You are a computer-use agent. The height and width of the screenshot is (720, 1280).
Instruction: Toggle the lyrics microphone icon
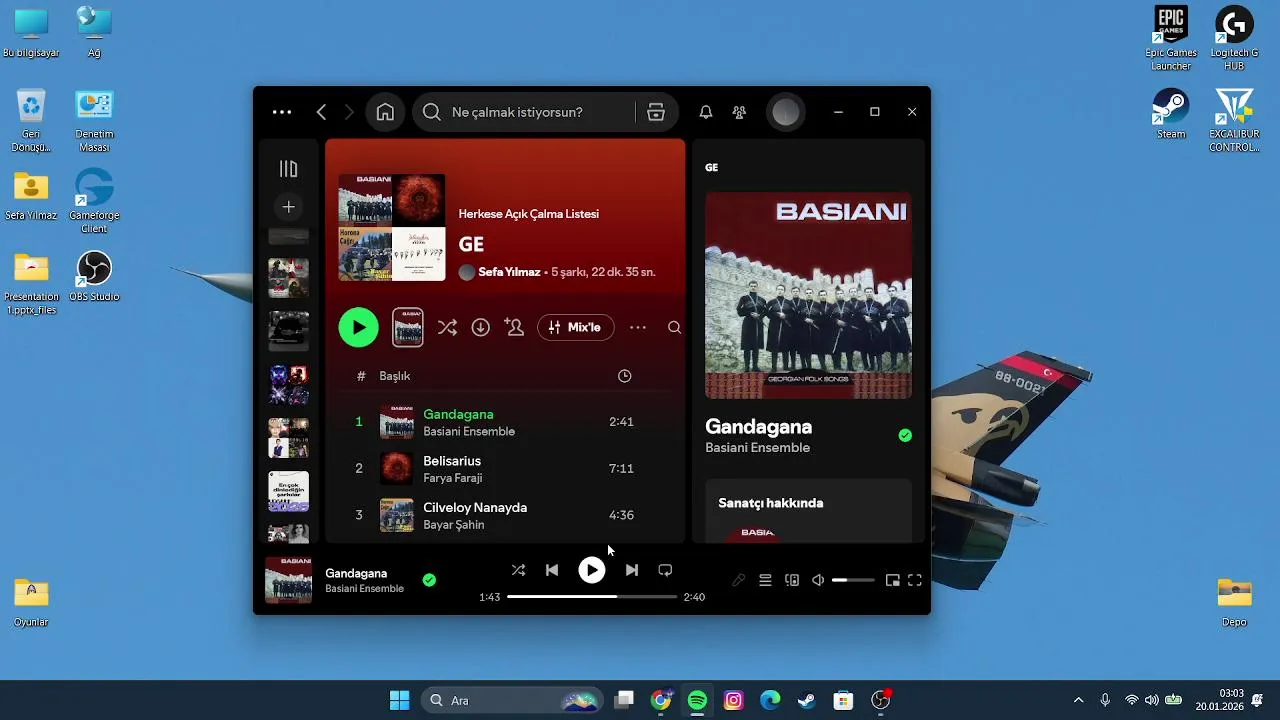[739, 580]
